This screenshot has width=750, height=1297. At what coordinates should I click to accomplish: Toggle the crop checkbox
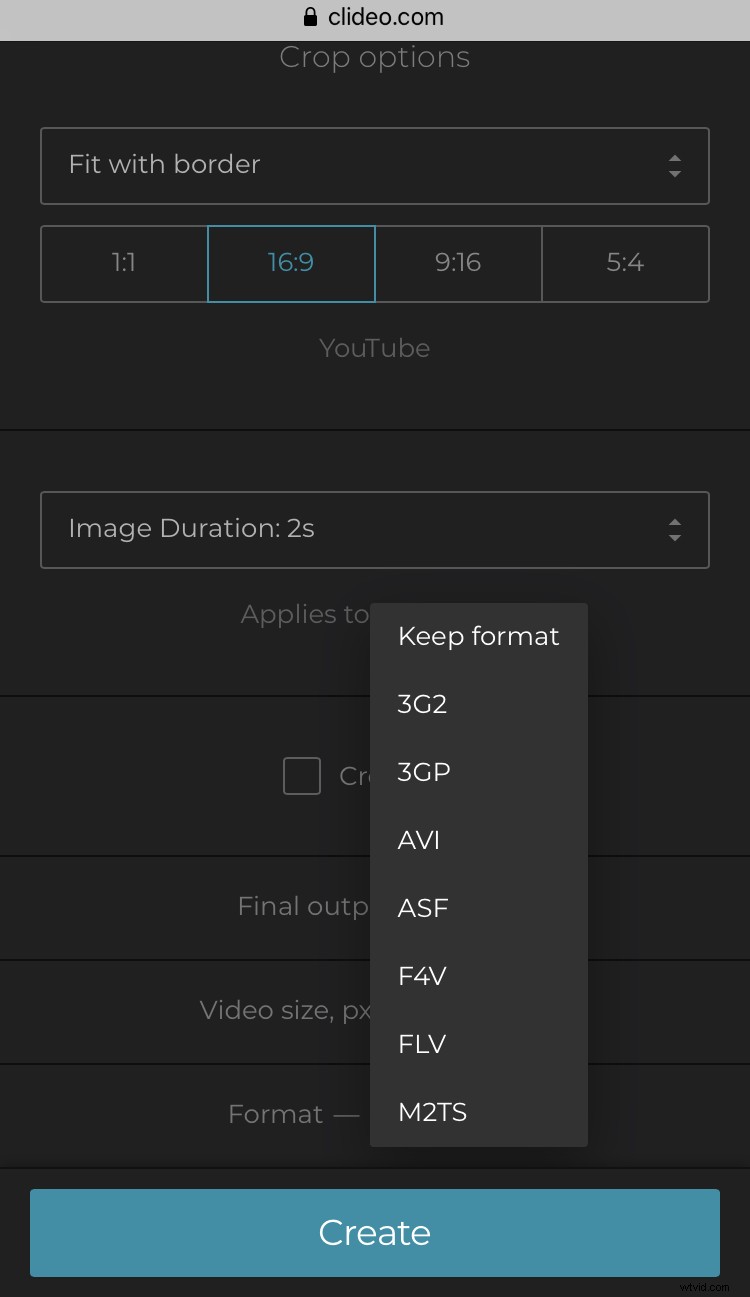click(x=301, y=776)
